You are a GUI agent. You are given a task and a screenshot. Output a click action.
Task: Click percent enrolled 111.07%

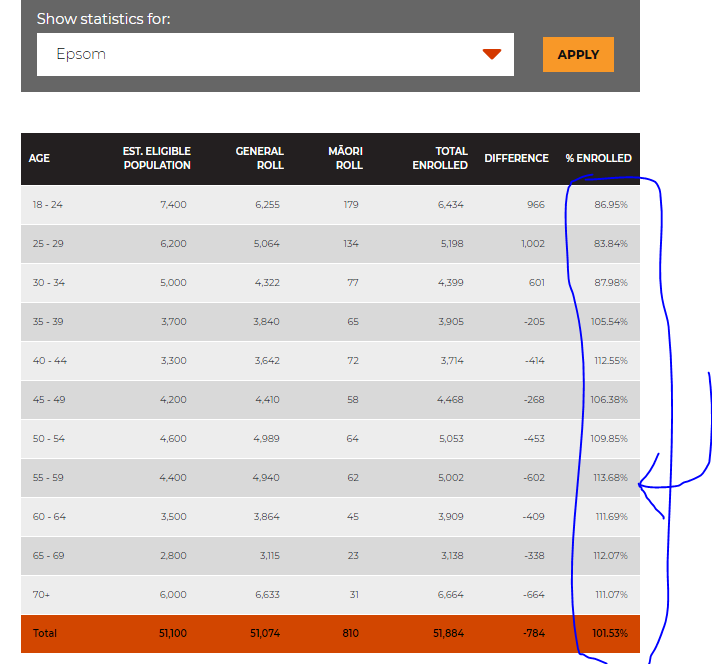pyautogui.click(x=612, y=595)
